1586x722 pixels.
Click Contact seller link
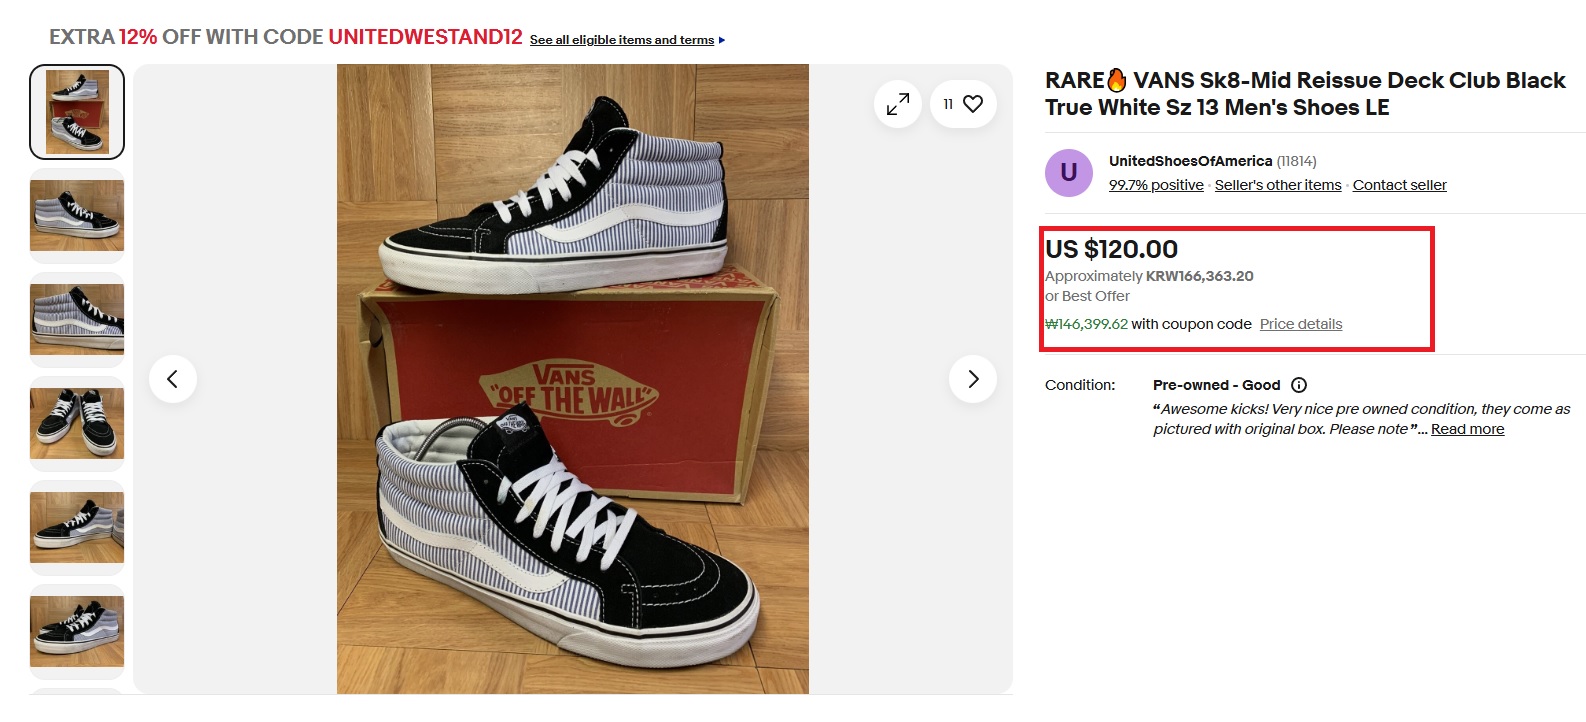point(1399,185)
